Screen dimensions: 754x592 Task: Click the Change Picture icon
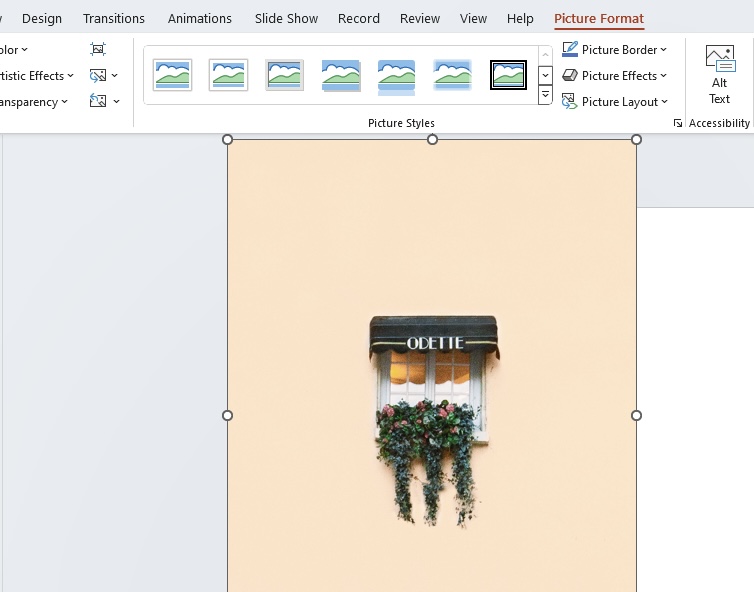click(x=98, y=75)
